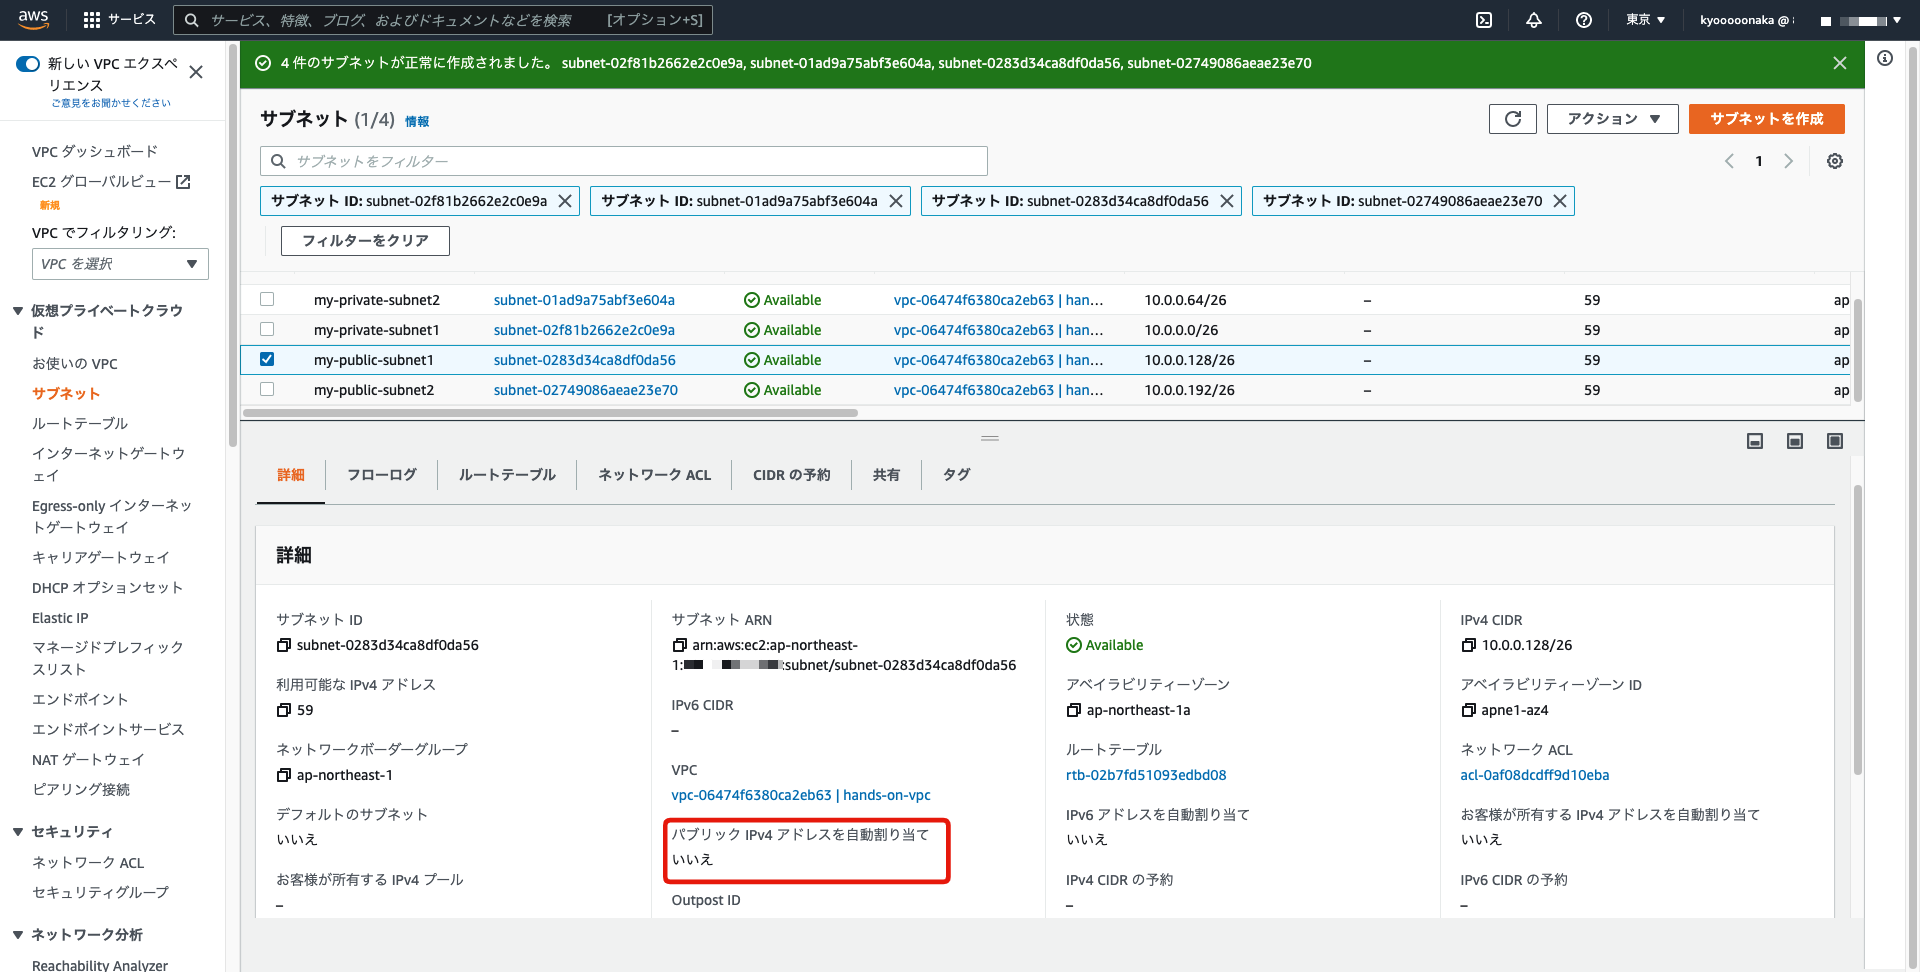Switch to the タグ tab
1920x972 pixels.
pyautogui.click(x=957, y=475)
